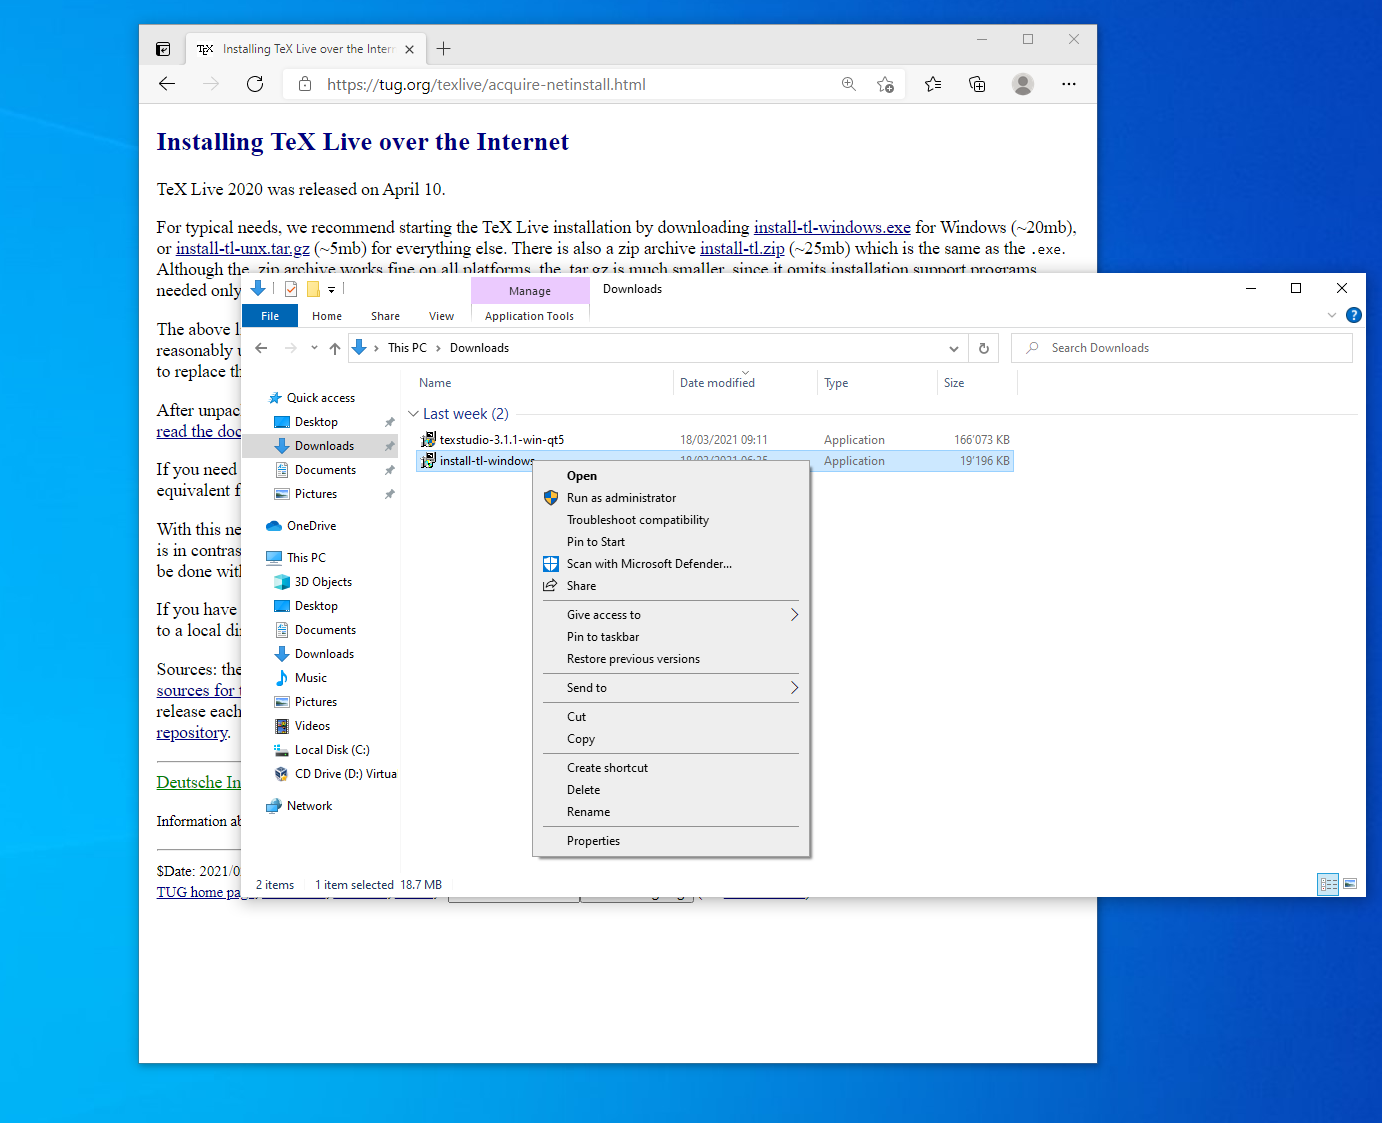Expand the ribbon chevron

[x=1332, y=315]
